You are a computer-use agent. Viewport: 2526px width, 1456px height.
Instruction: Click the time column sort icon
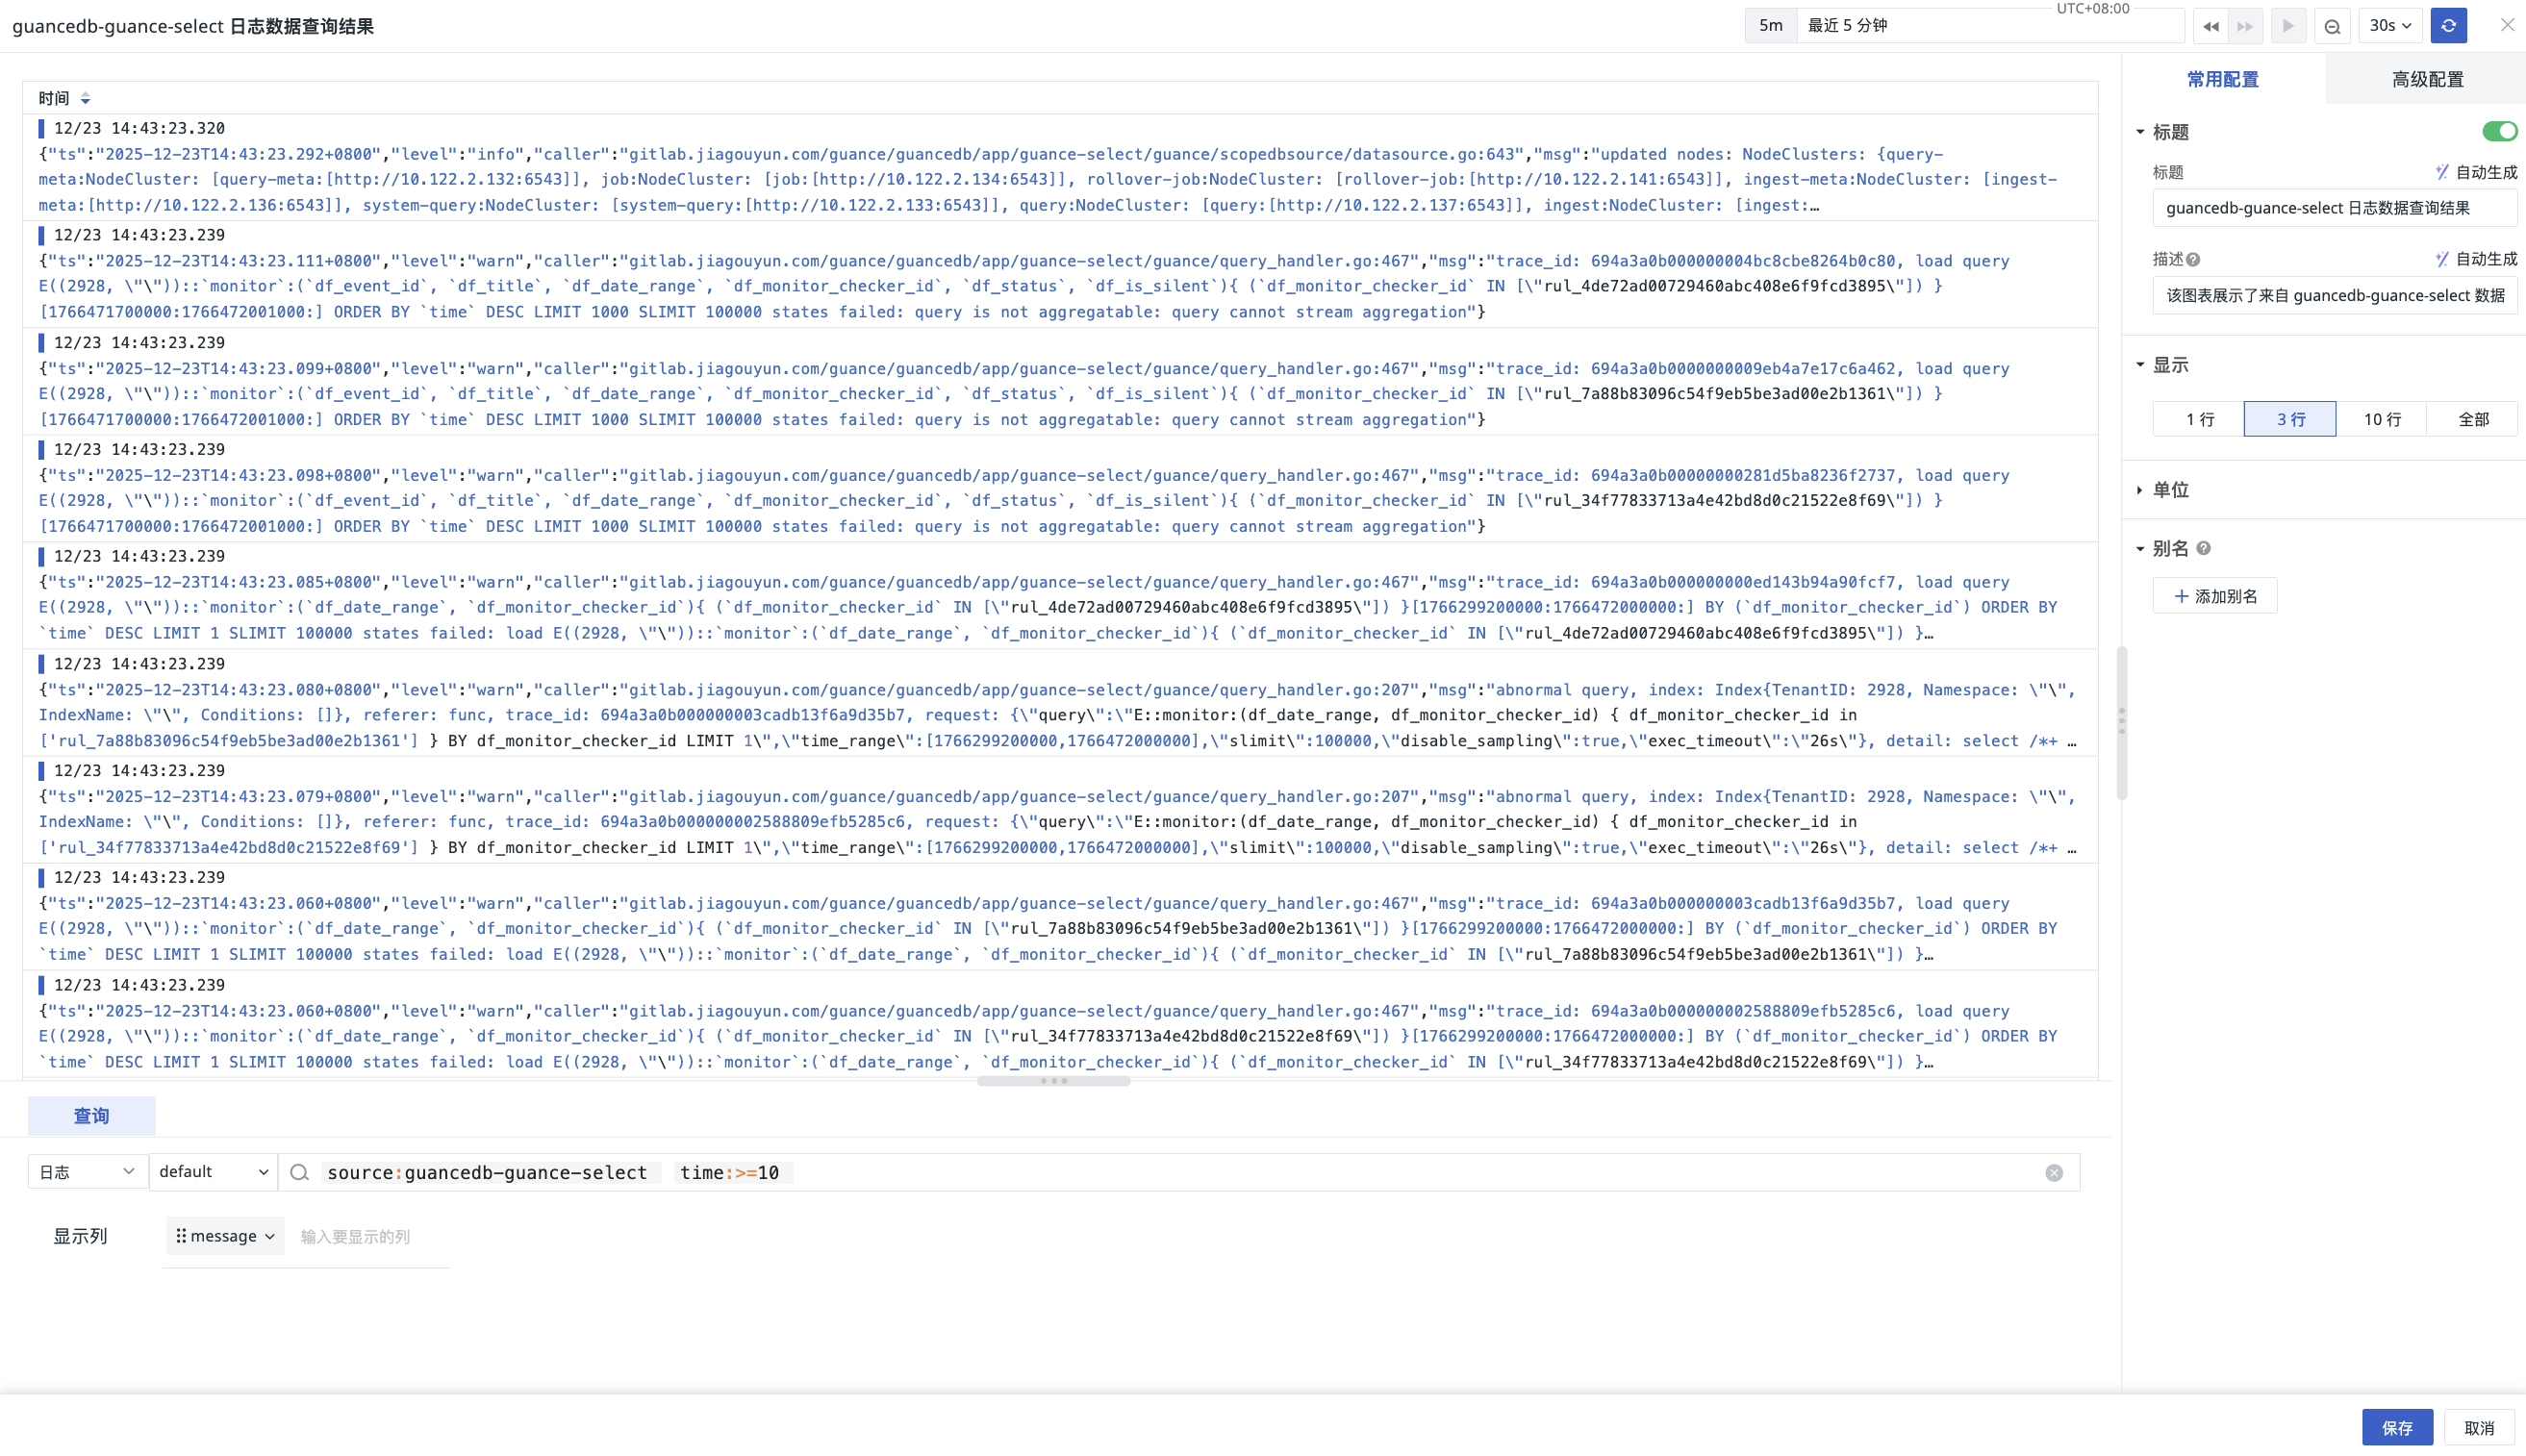coord(85,98)
